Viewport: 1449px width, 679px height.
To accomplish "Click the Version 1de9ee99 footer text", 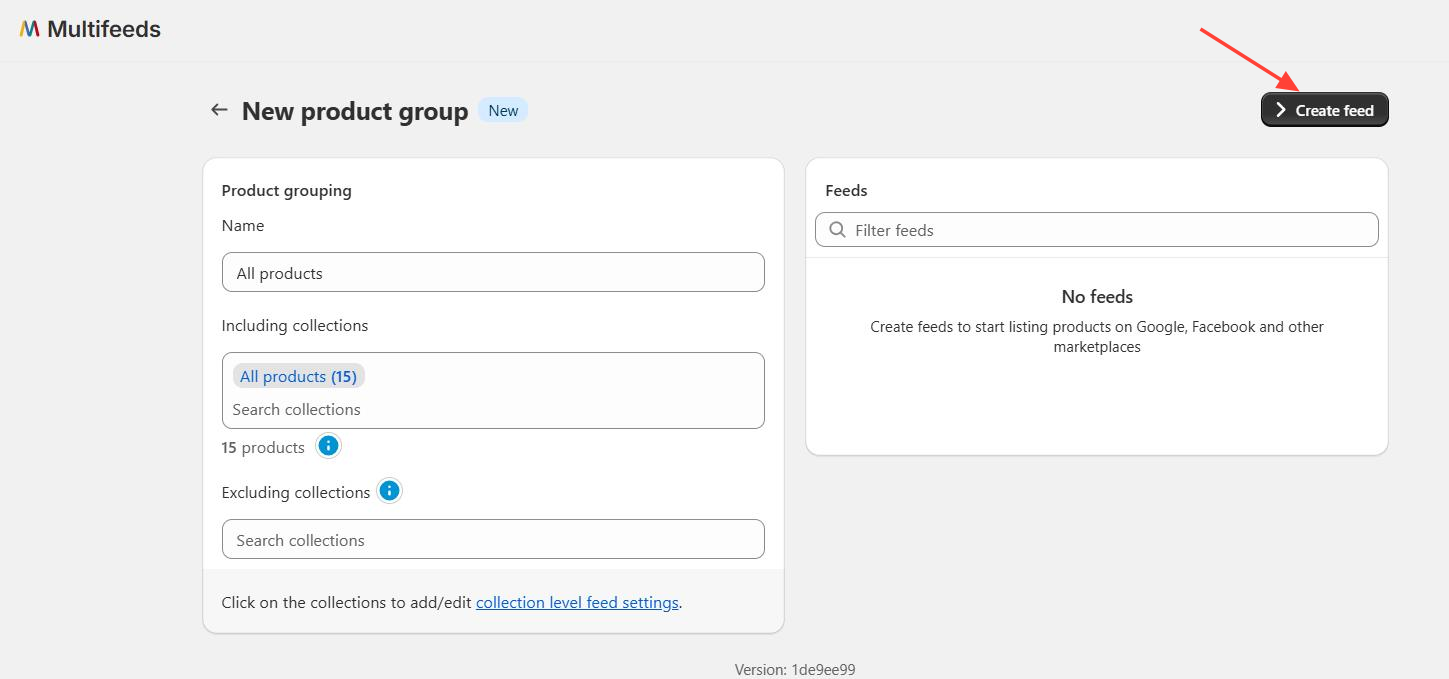I will point(795,670).
